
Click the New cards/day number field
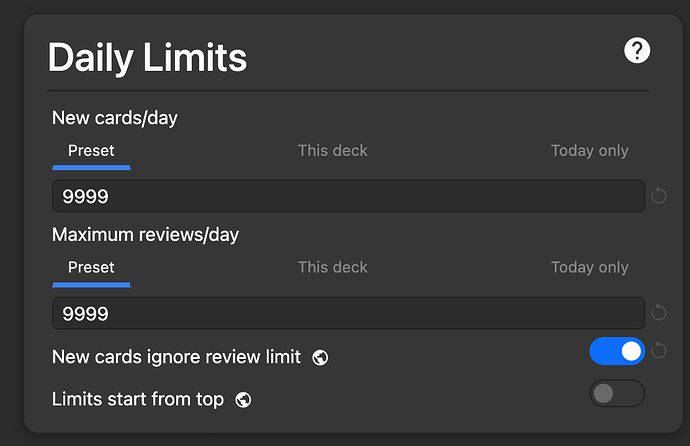pyautogui.click(x=348, y=196)
